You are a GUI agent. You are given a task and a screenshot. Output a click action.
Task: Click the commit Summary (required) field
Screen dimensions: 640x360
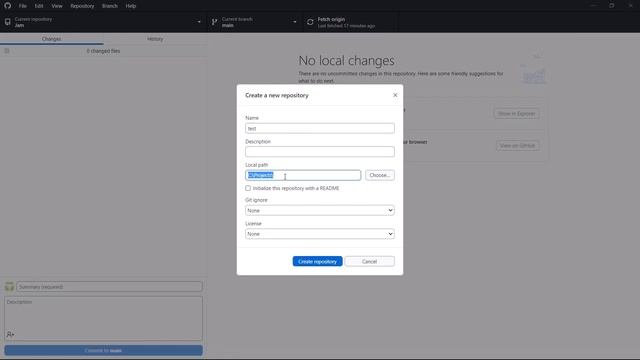(109, 287)
